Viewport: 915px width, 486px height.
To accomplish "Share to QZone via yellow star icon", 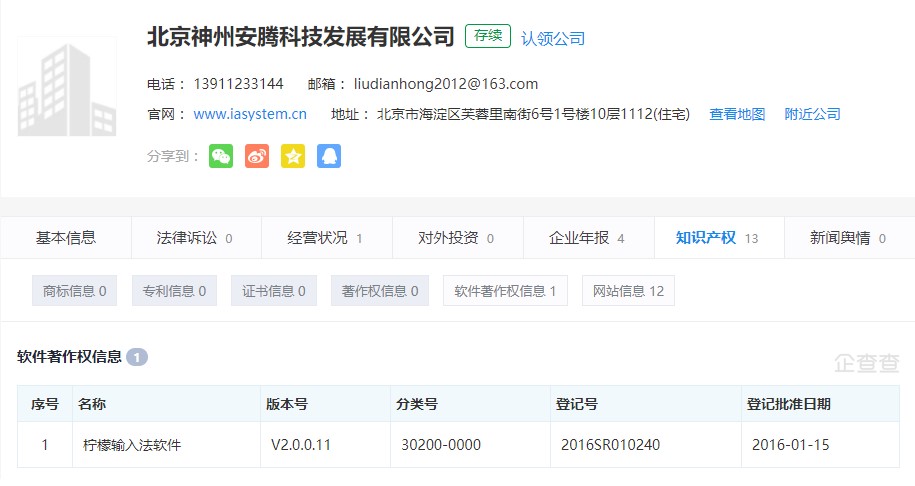I will tap(293, 156).
